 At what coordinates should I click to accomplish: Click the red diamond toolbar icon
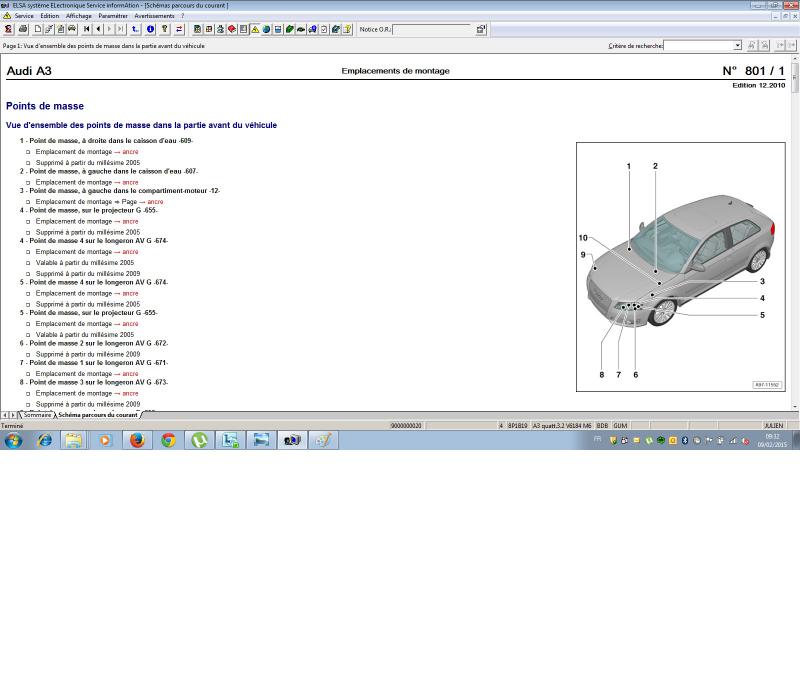pos(232,29)
